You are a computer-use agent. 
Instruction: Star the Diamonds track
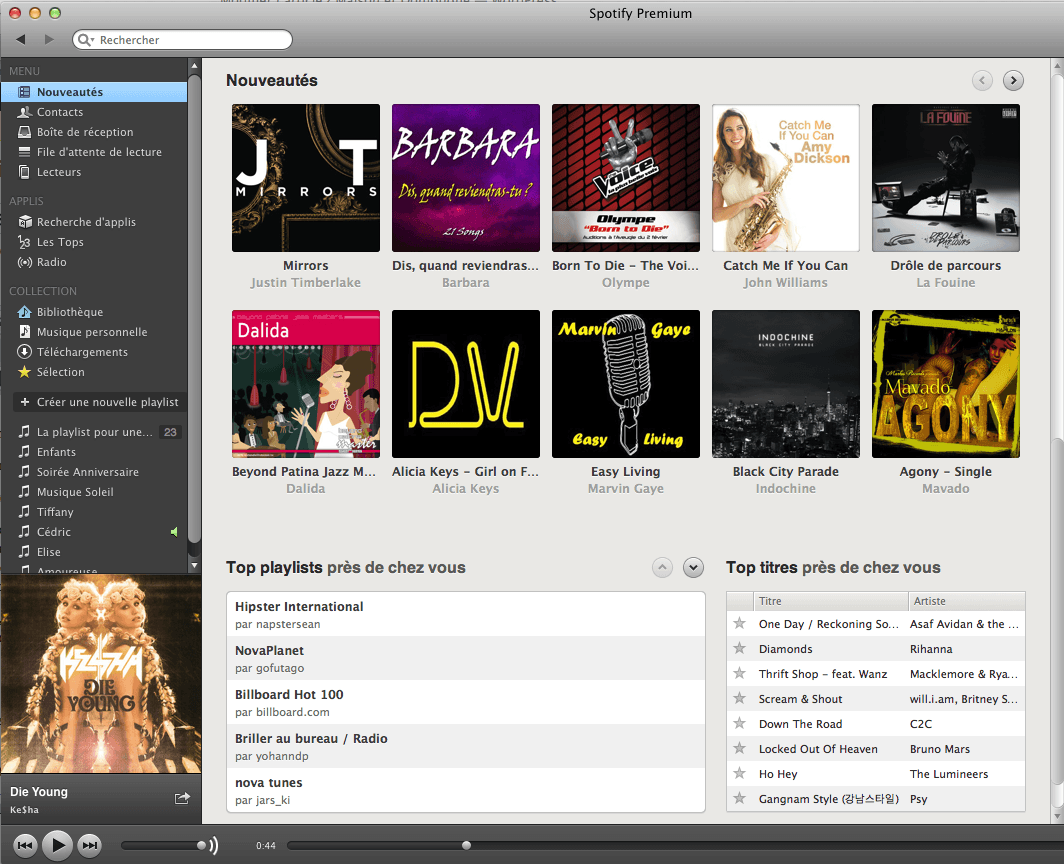coord(740,648)
